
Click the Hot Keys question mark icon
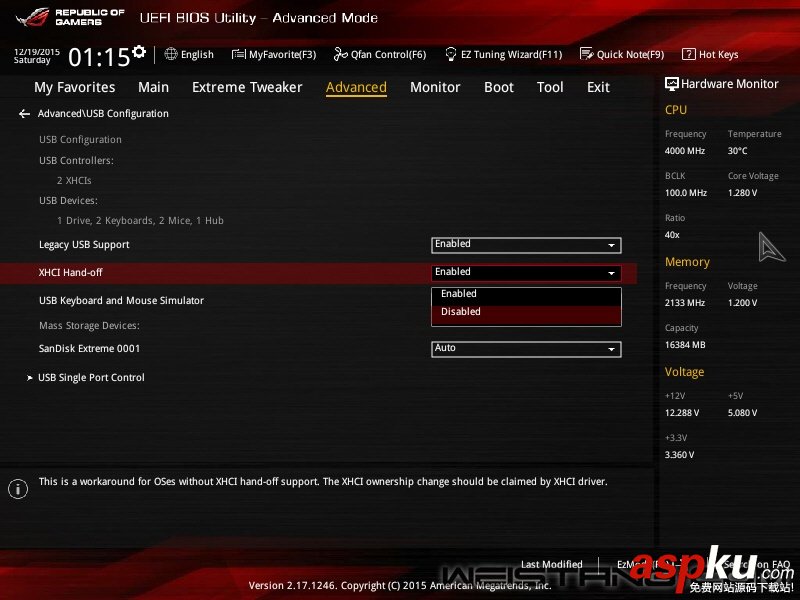point(688,54)
